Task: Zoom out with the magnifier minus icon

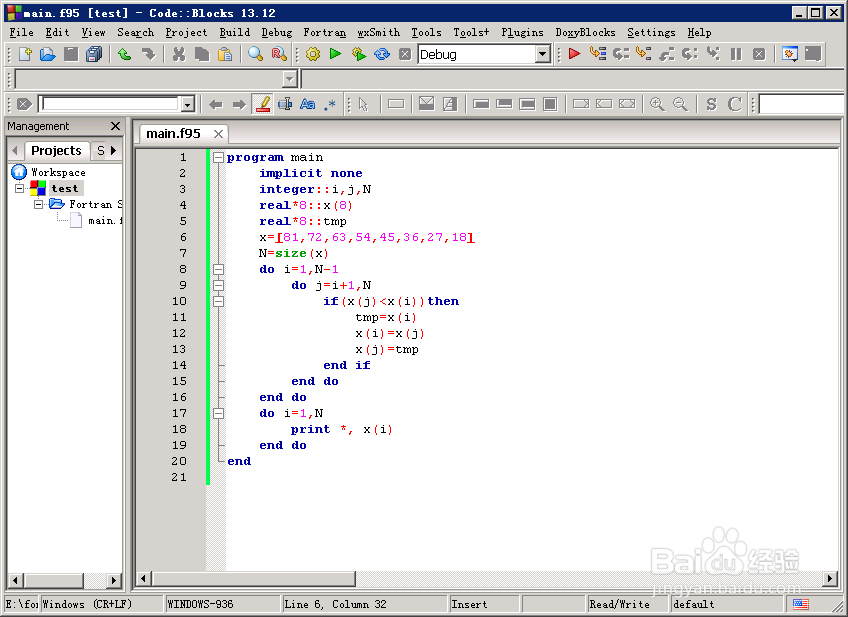Action: coord(680,104)
